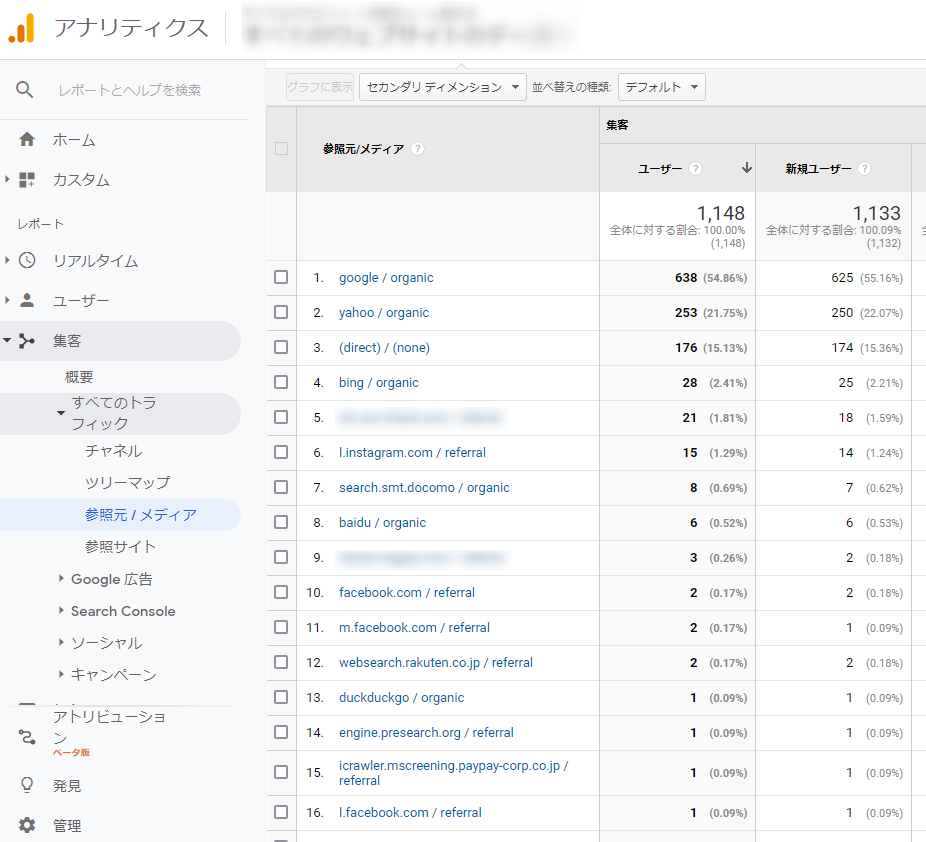Open the google / organic link

(386, 278)
